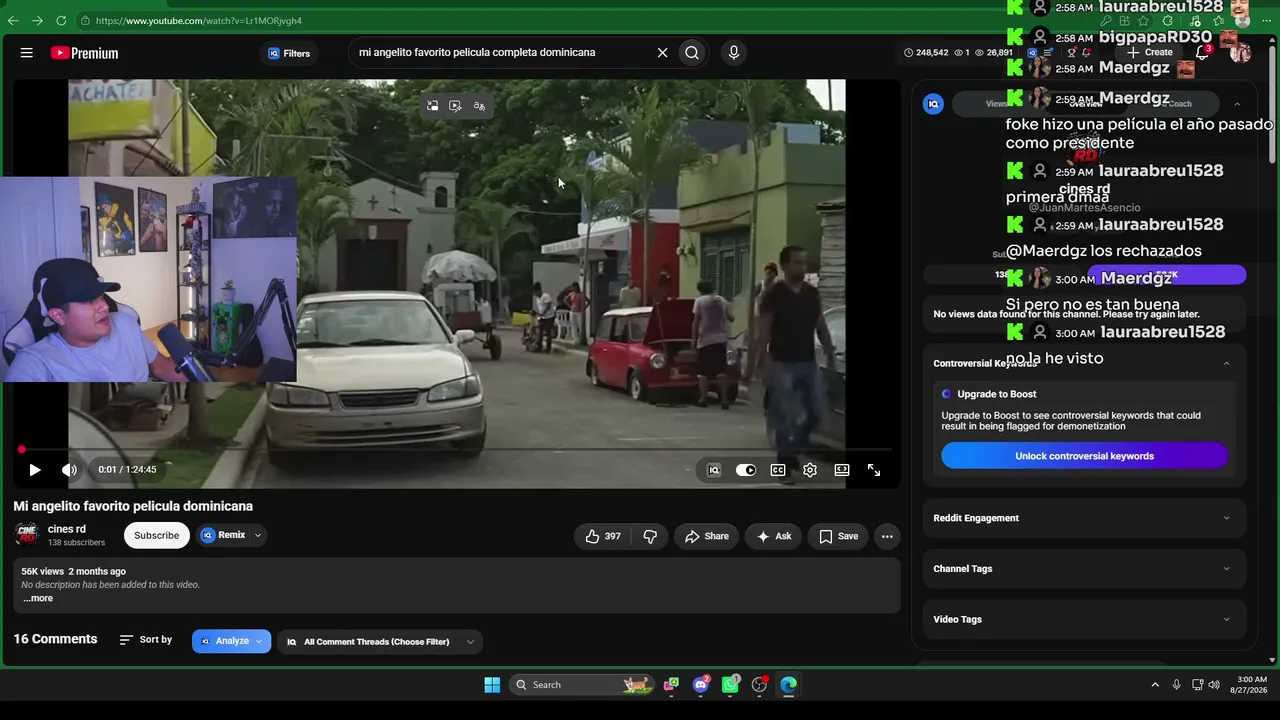Open the Windows Start menu
This screenshot has height=720, width=1280.
492,685
